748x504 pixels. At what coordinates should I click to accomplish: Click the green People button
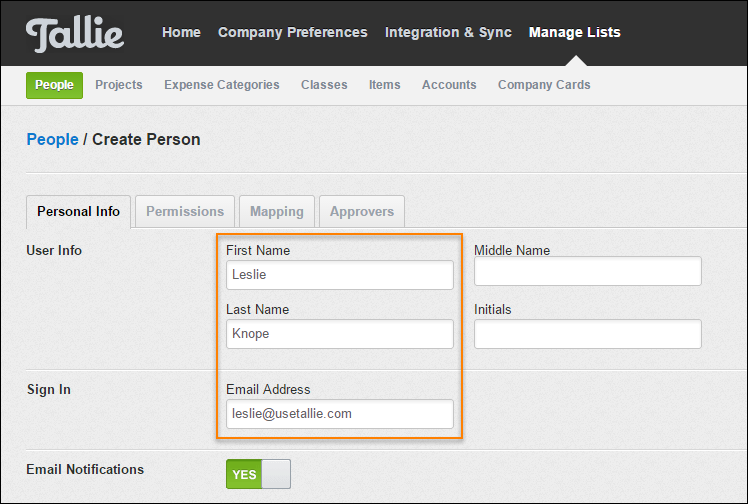(54, 85)
